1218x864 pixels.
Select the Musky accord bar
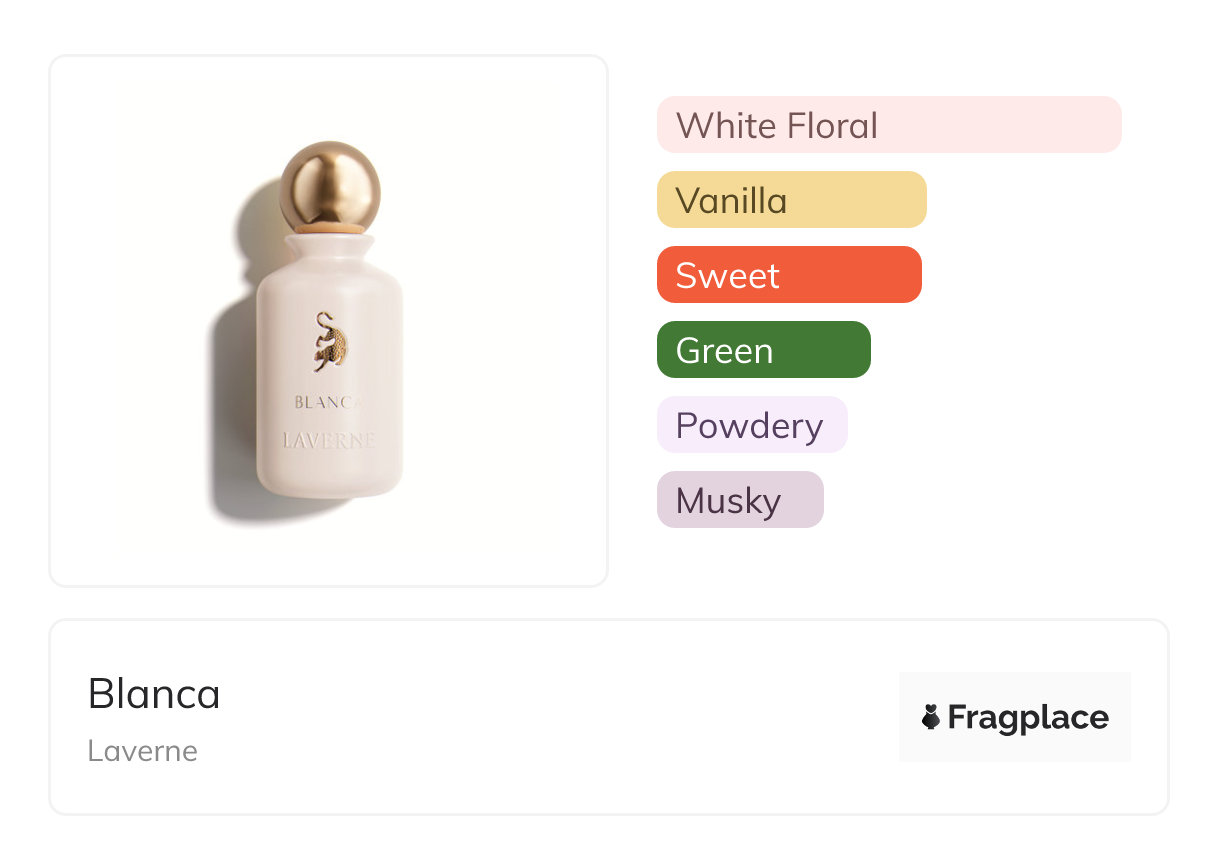(x=740, y=500)
